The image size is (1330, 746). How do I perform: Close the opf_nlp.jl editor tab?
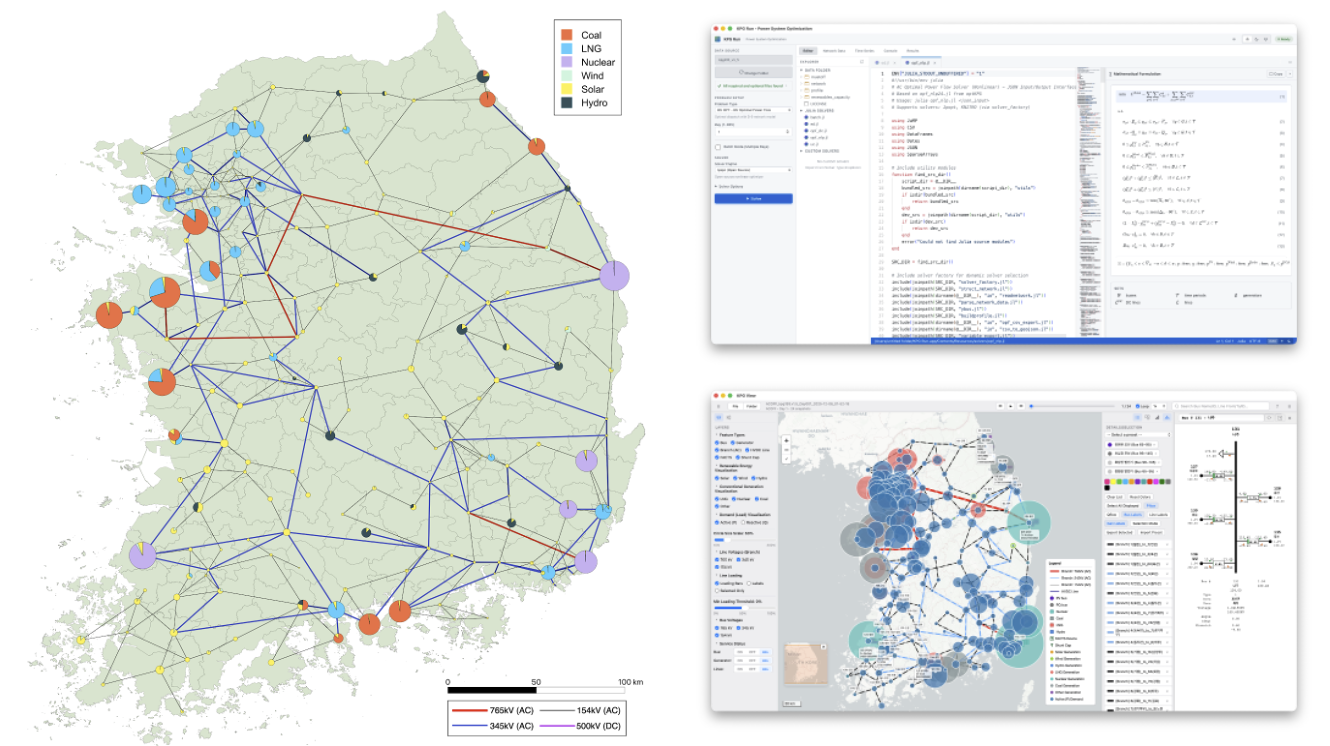[935, 62]
